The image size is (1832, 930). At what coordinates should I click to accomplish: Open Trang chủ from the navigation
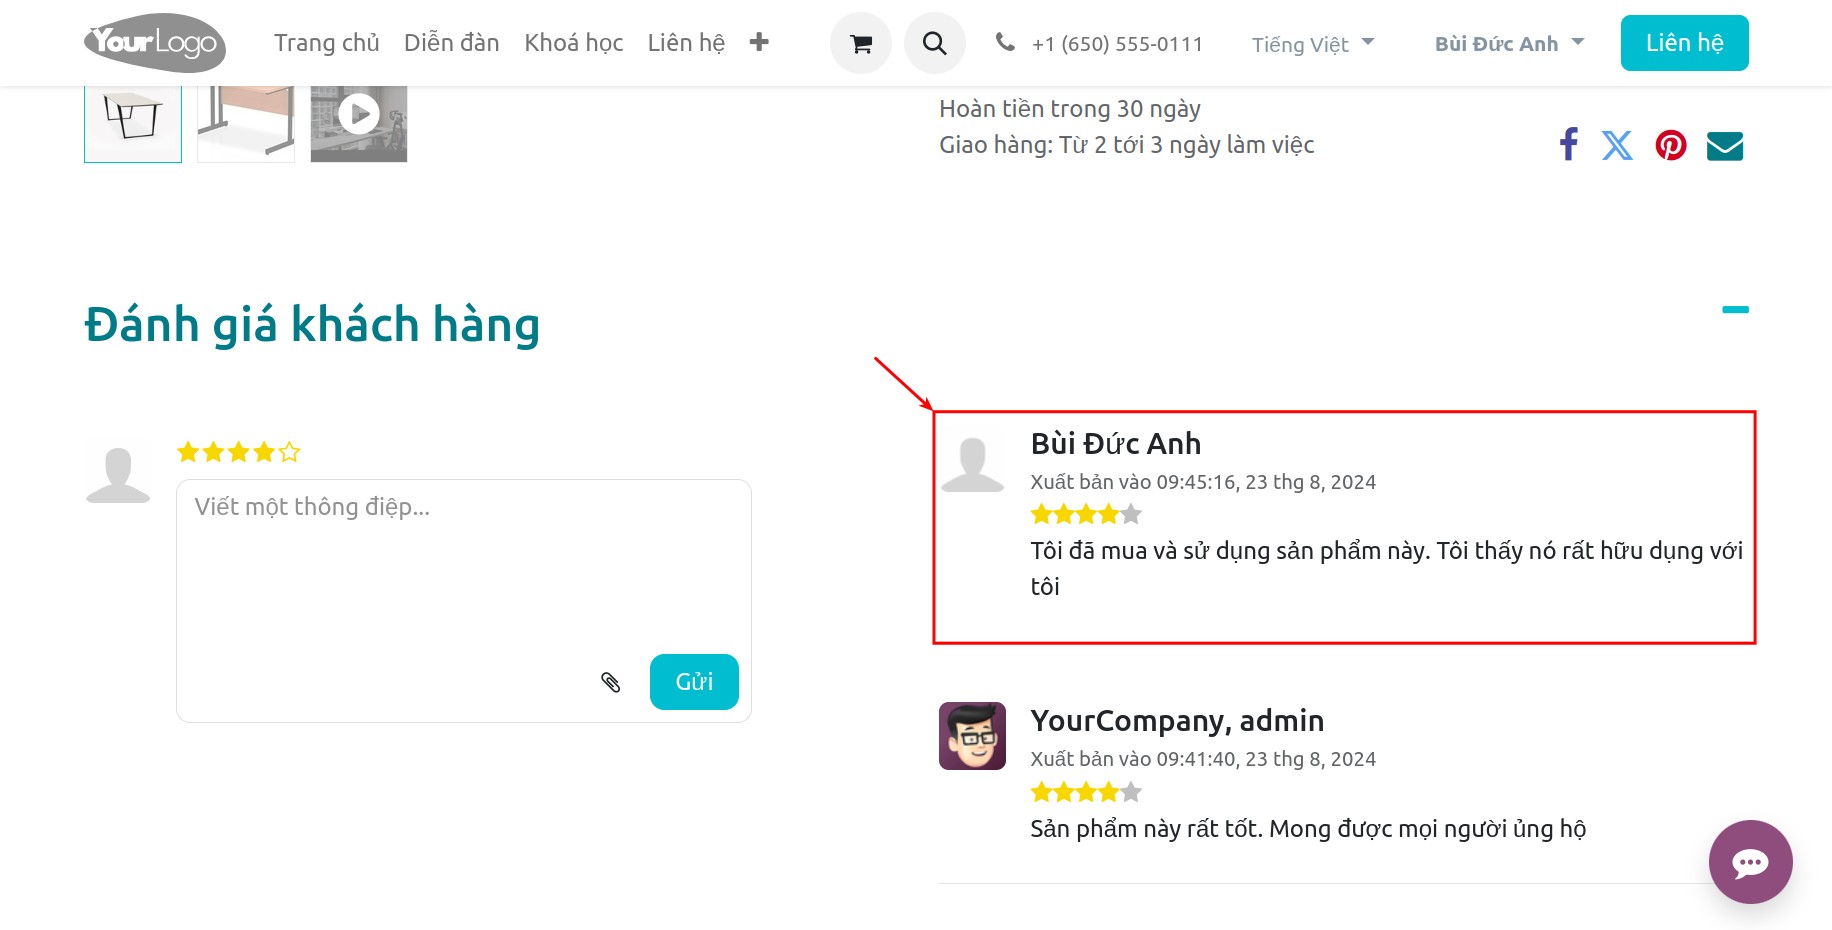point(326,42)
